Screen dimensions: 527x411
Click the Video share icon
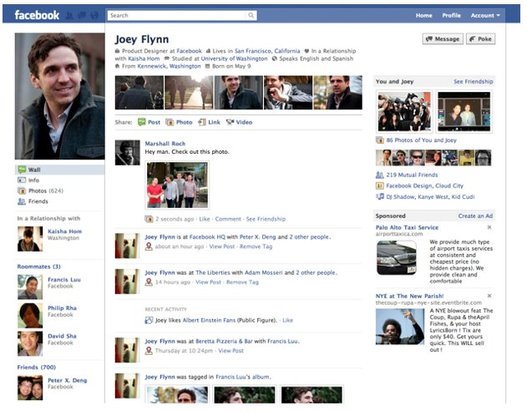tap(230, 122)
